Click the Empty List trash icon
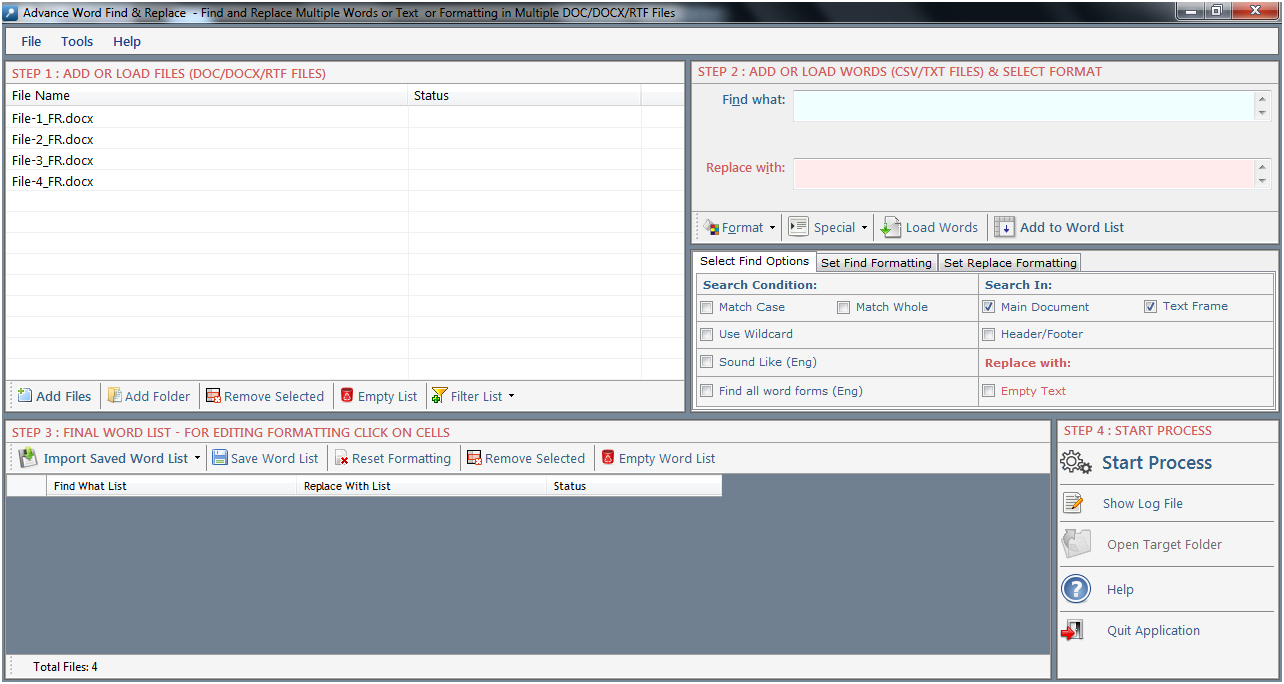 347,396
